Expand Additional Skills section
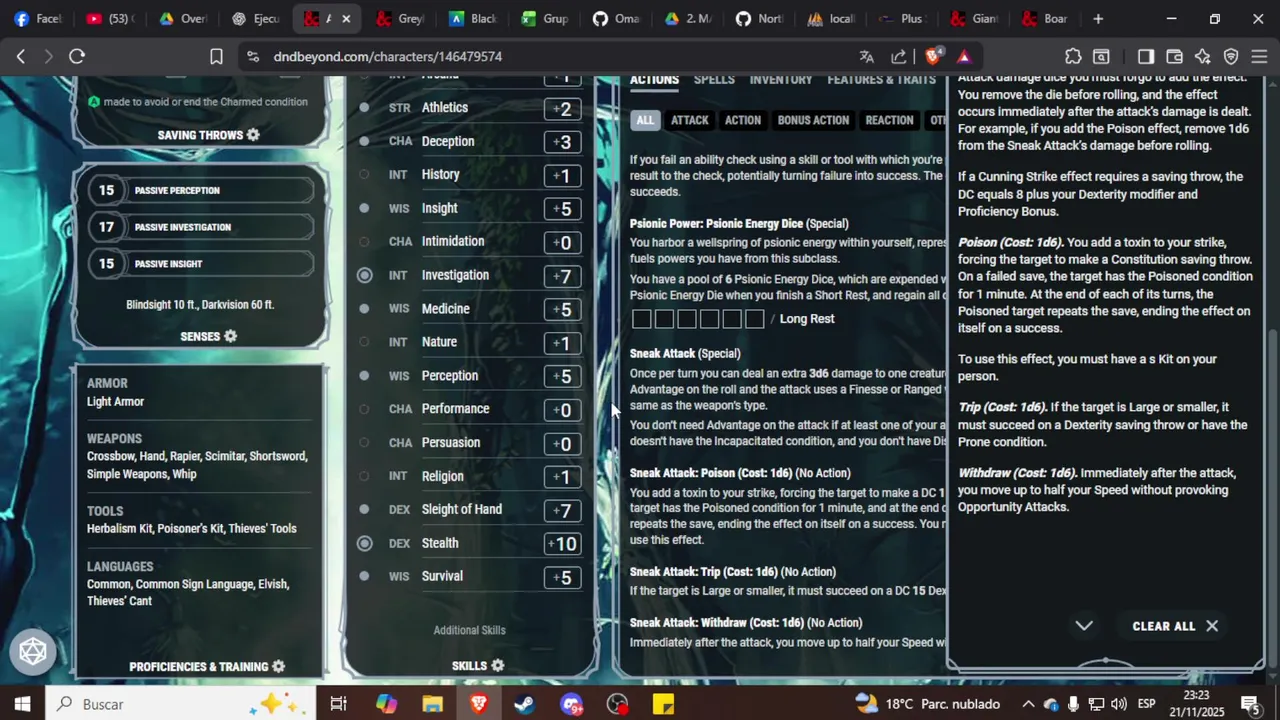The image size is (1280, 720). pos(469,630)
